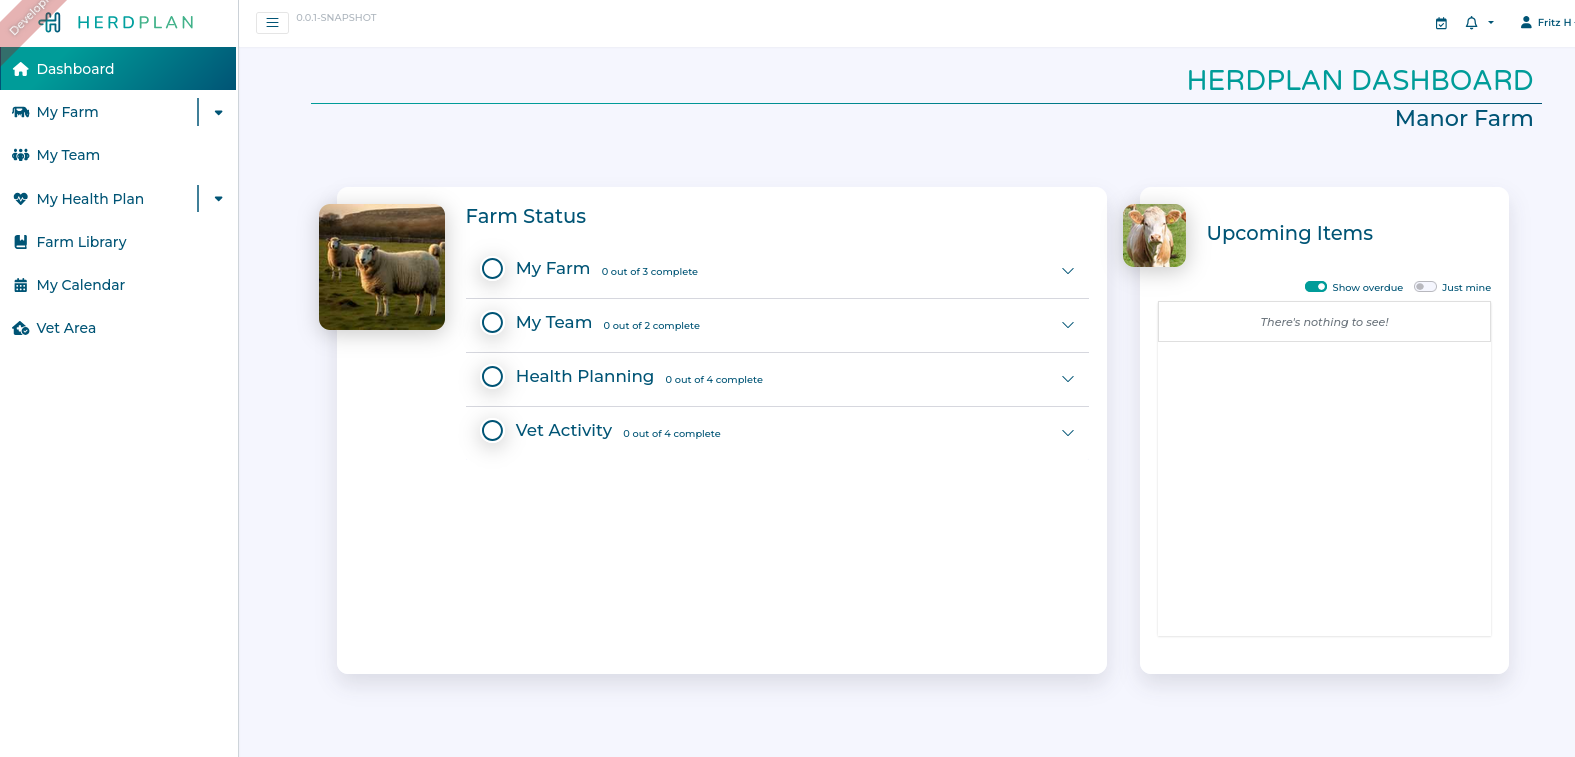Screen dimensions: 1575x757
Task: Expand the Health Planning status row chevron
Action: (x=1067, y=379)
